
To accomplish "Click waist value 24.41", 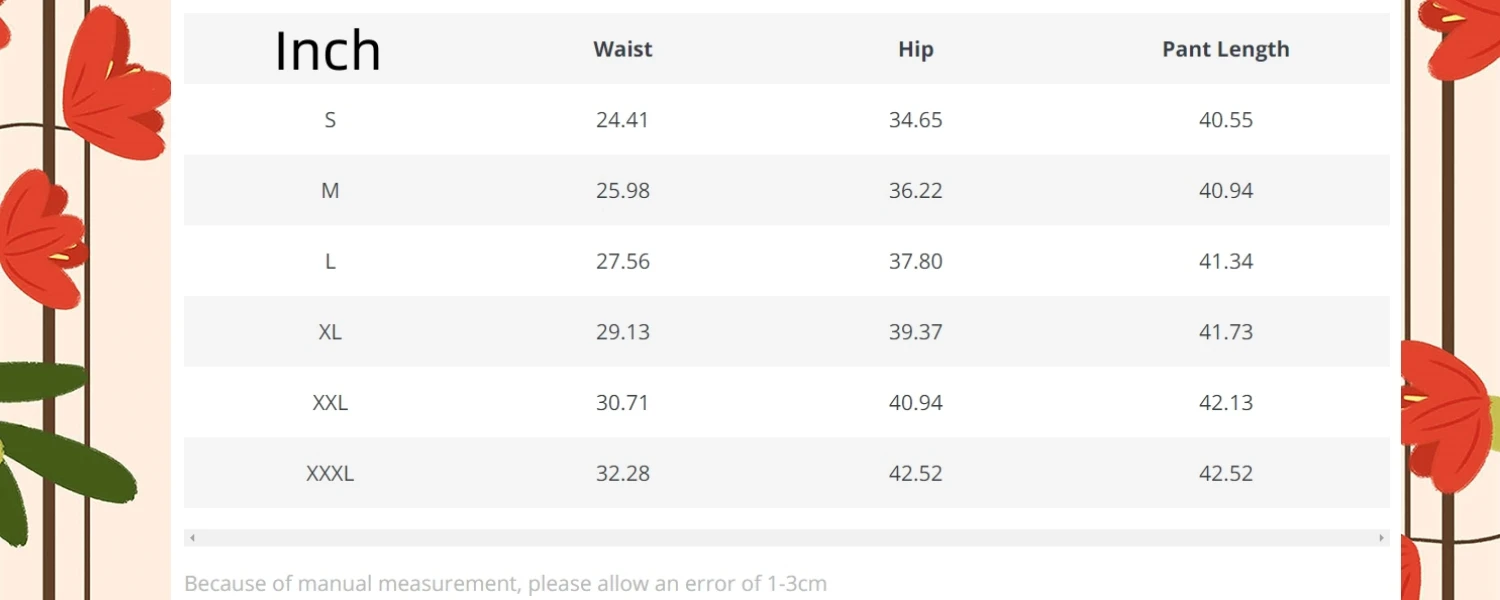I will coord(623,120).
